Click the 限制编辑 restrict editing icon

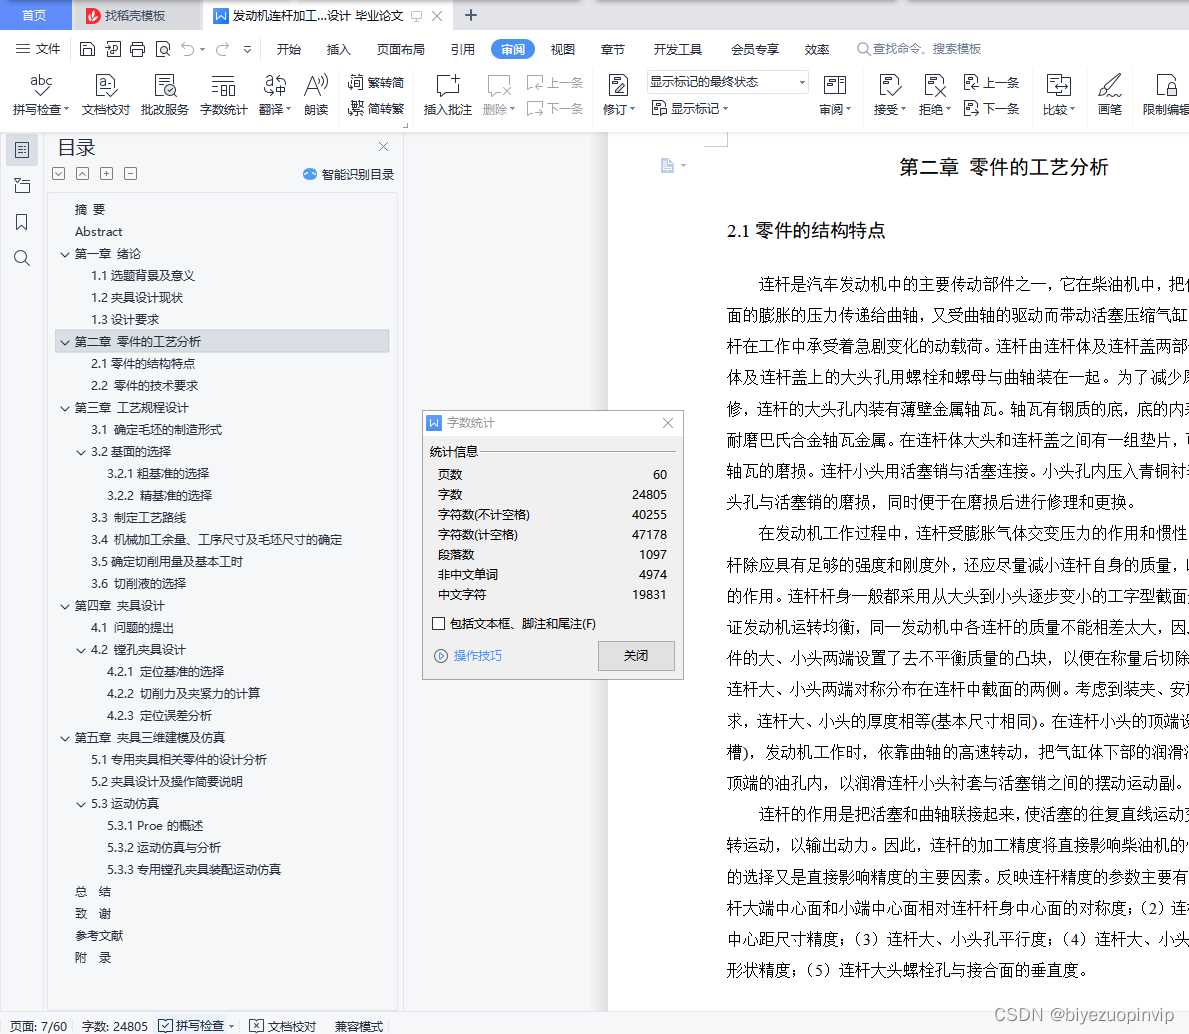click(x=1165, y=85)
